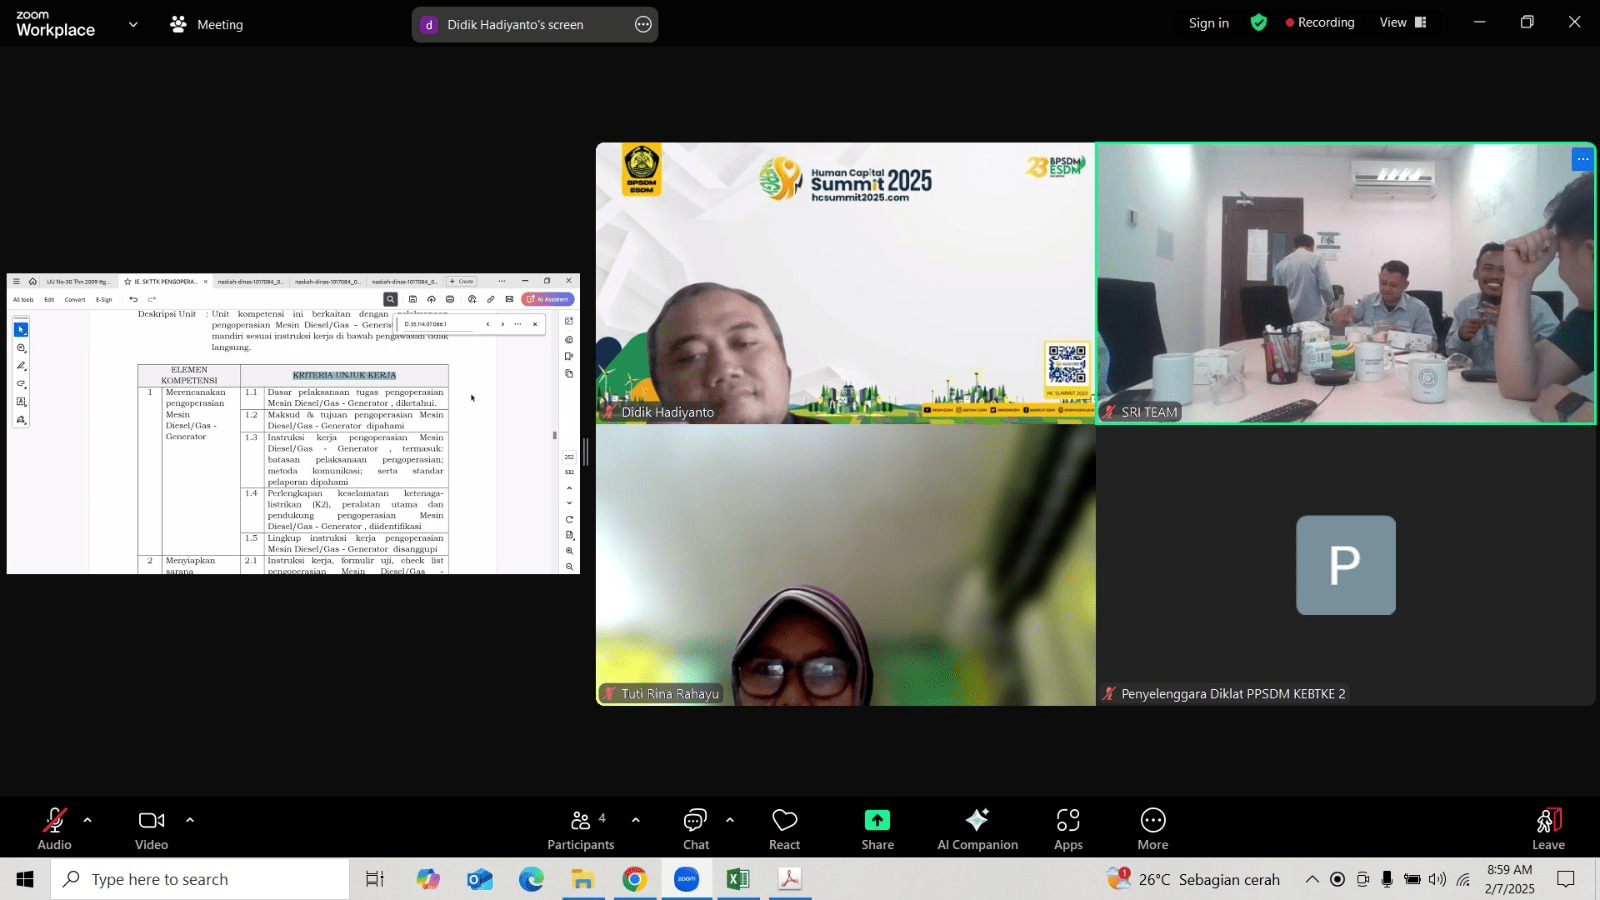Click Undo arrow in shared Acrobat
The width and height of the screenshot is (1600, 900).
(x=133, y=299)
